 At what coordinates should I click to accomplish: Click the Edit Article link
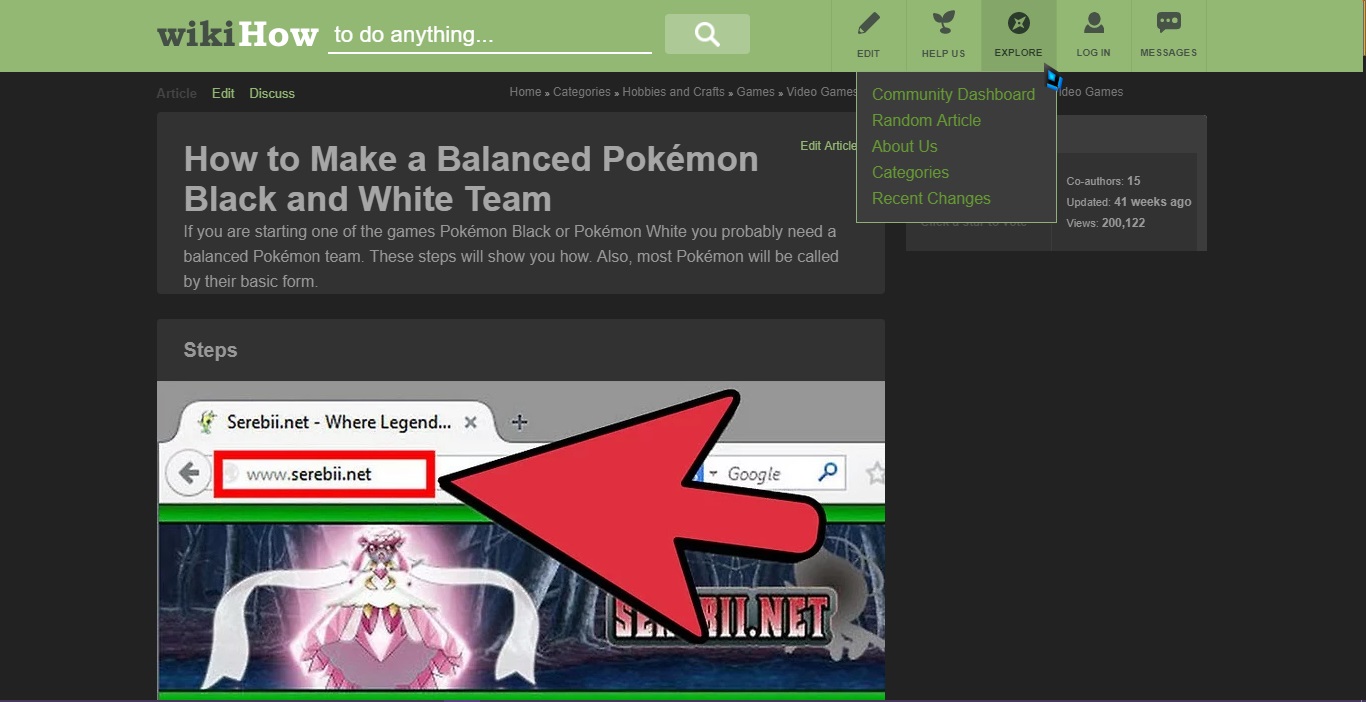828,145
